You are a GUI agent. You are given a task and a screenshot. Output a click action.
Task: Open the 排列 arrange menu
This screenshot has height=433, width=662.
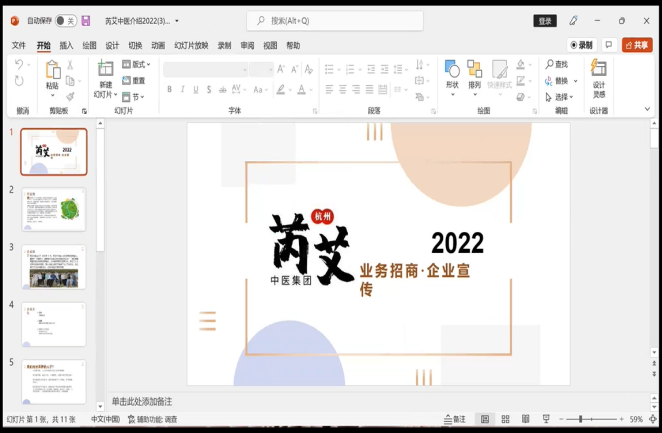[474, 70]
